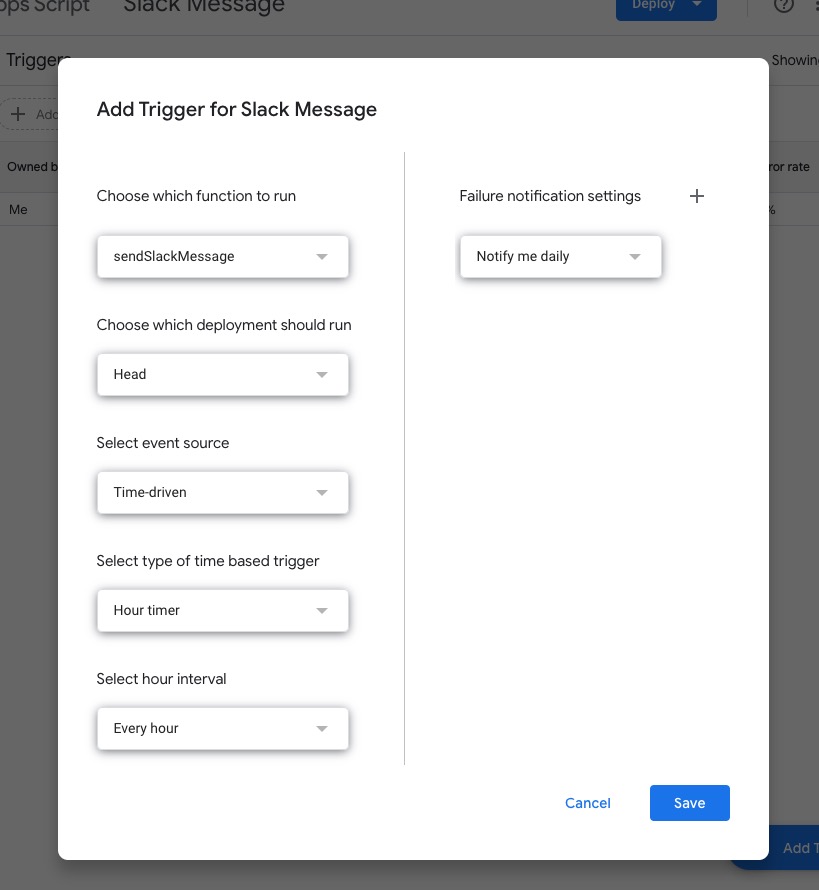819x890 pixels.
Task: Click the Select event source label
Action: click(x=163, y=443)
